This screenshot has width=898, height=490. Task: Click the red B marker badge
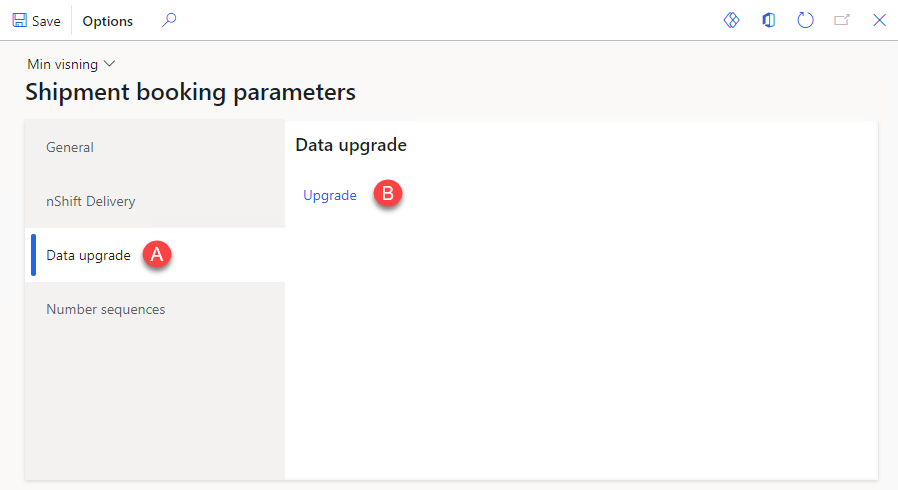click(388, 194)
